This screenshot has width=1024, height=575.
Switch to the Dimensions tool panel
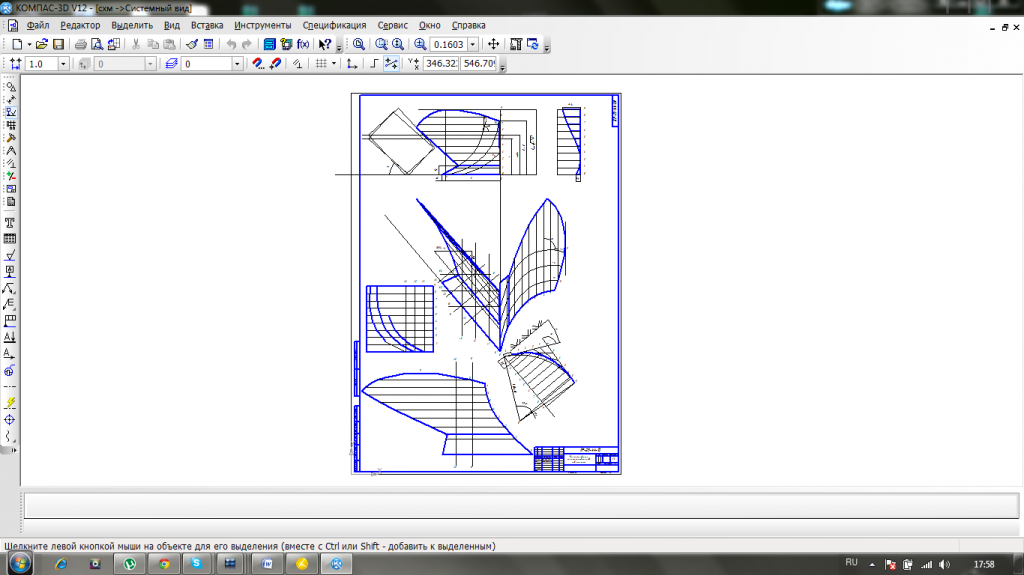(x=10, y=99)
